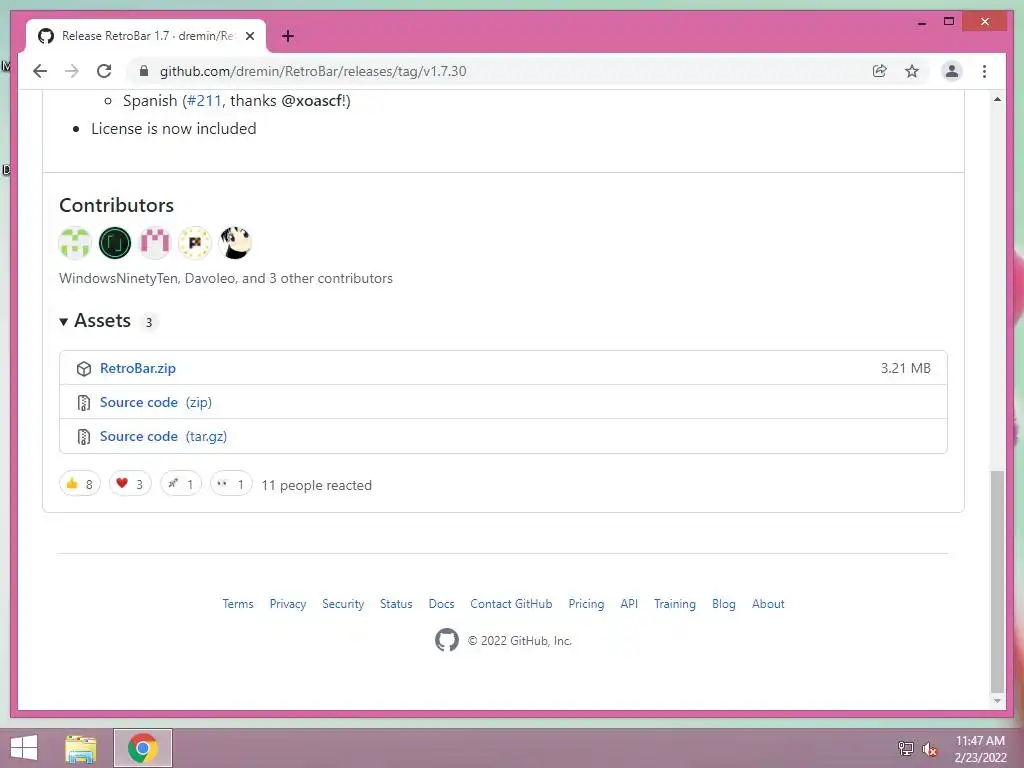Open the taskbar clock showing 11:47 AM

980,749
